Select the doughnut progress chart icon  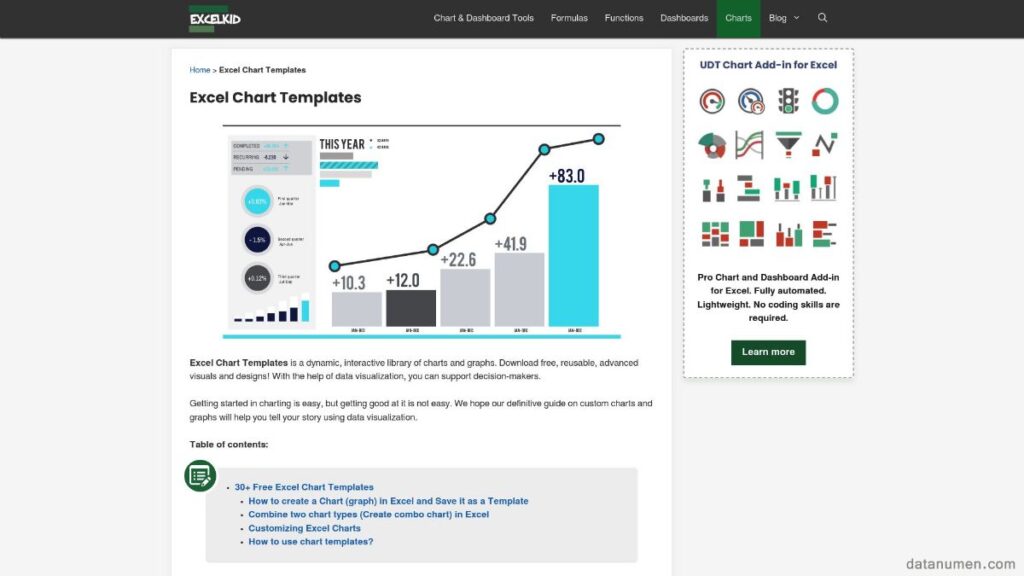click(x=823, y=102)
